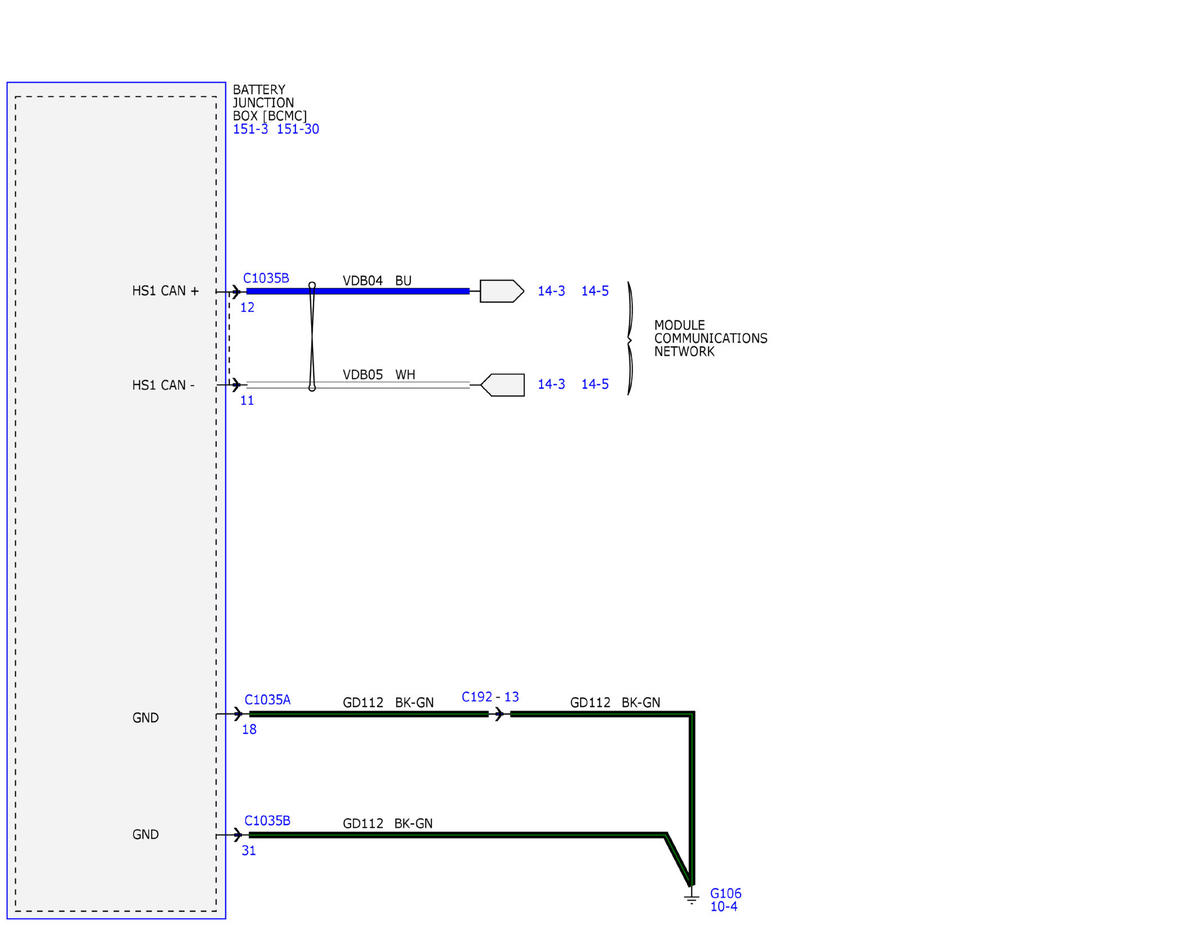Open 14-3 reference next to VDB05 wire
The height and width of the screenshot is (927, 1200).
pos(551,384)
